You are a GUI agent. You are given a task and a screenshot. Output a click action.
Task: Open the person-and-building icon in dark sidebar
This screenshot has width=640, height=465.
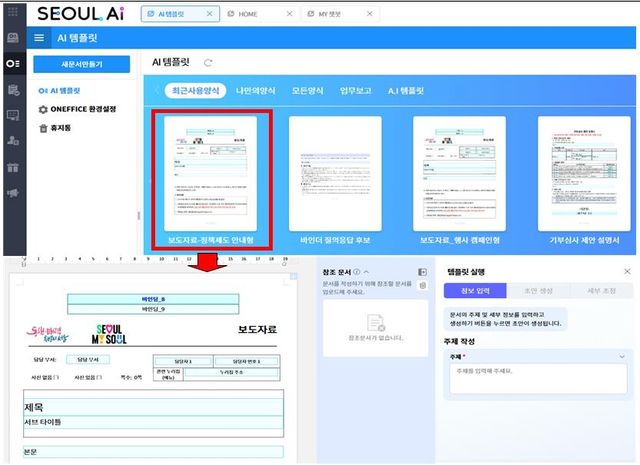pyautogui.click(x=13, y=141)
